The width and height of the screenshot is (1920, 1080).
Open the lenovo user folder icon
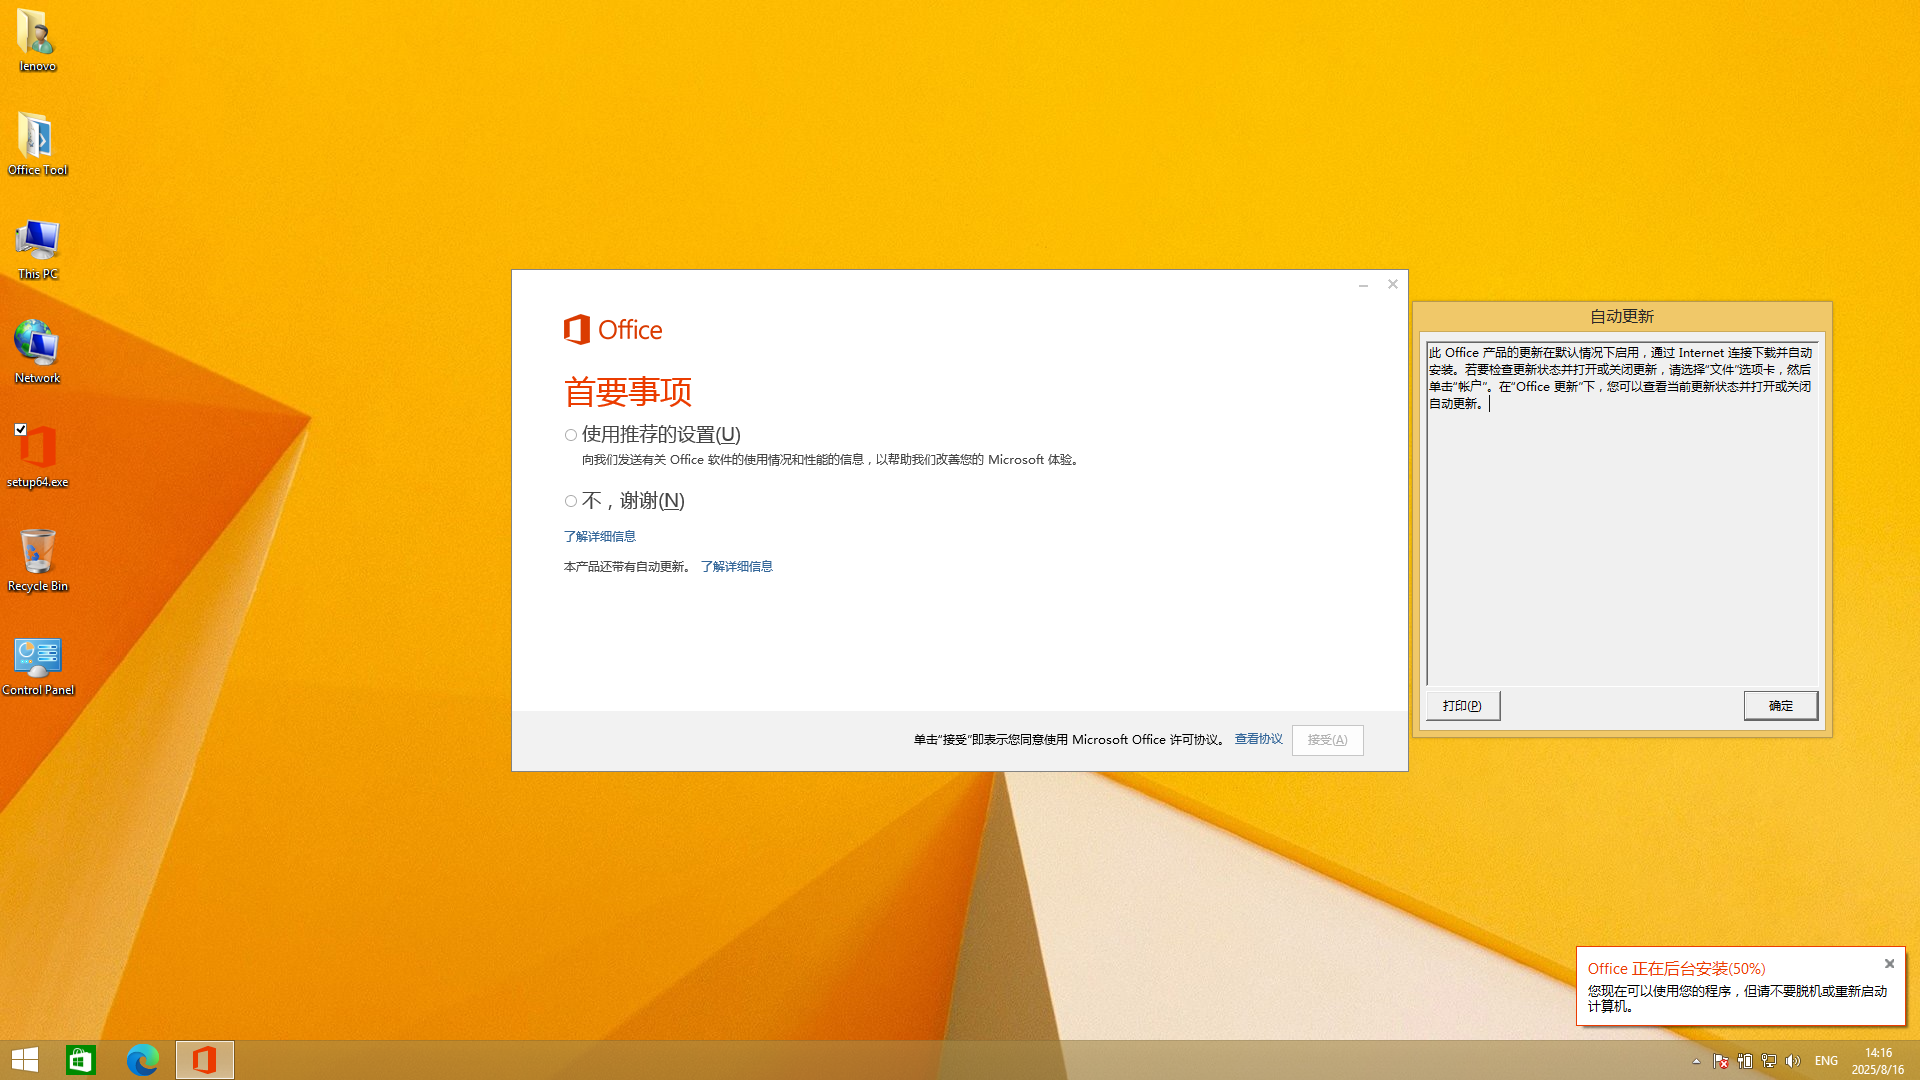pos(37,40)
